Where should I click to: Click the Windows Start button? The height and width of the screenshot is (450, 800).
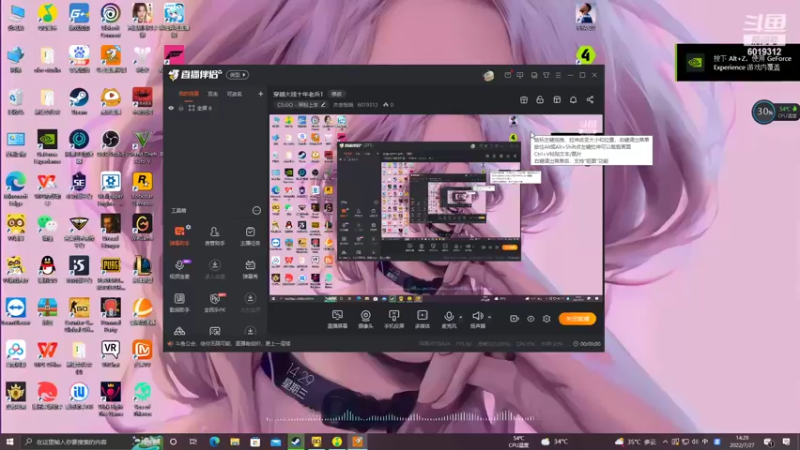click(x=9, y=442)
